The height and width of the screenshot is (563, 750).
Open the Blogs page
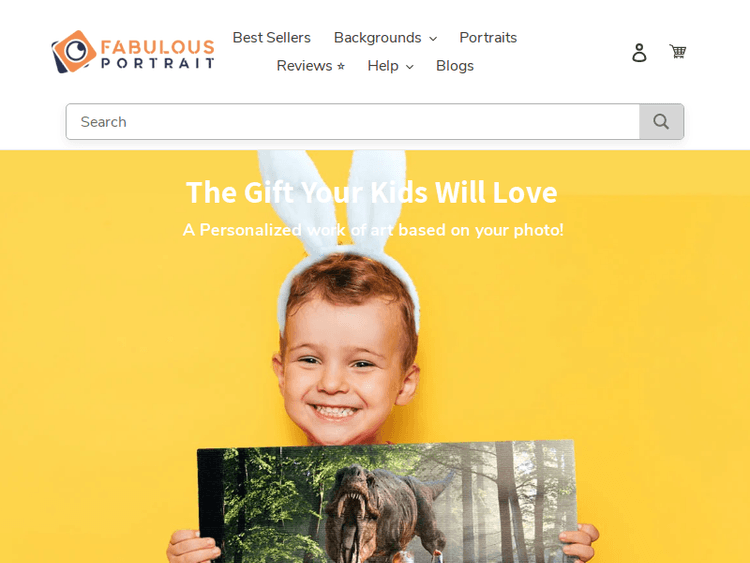[x=454, y=66]
